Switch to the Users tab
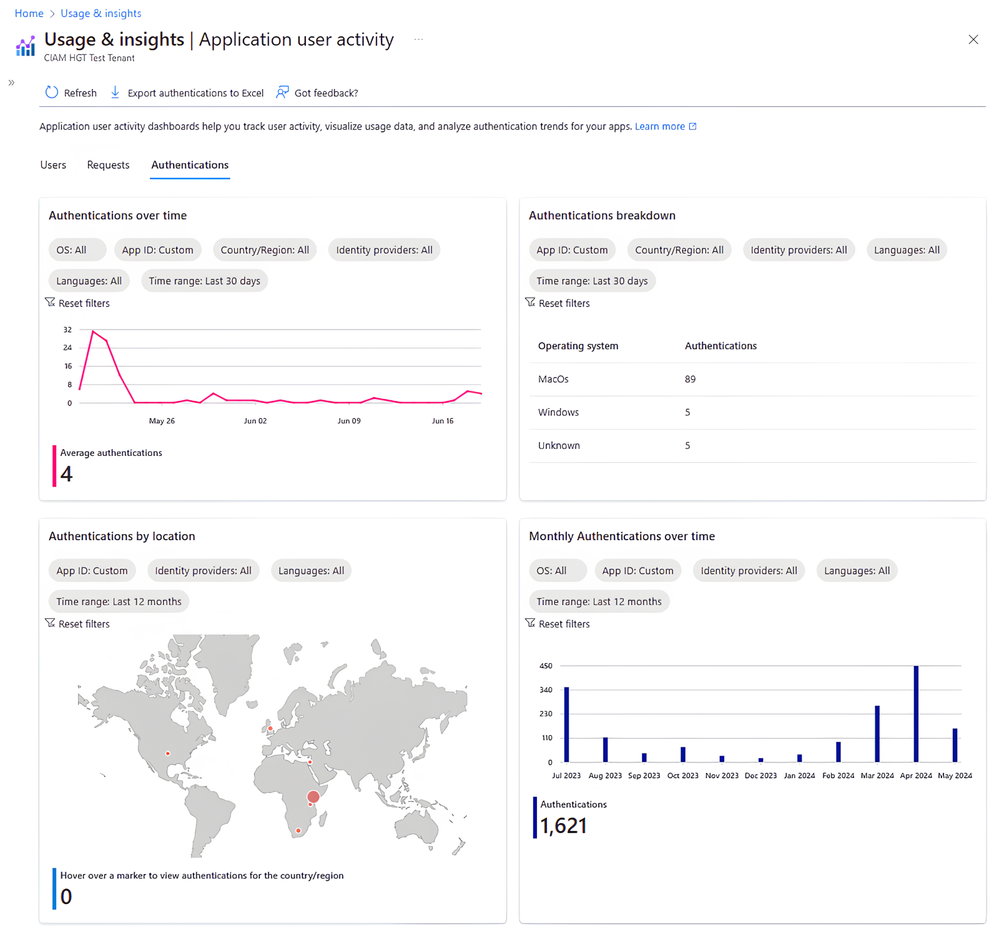The width and height of the screenshot is (999, 946). (53, 165)
